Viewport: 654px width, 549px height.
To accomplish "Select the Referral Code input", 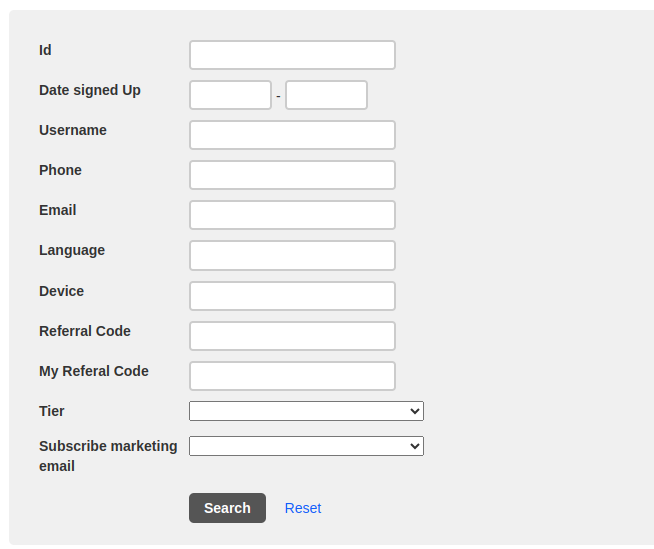I will (292, 336).
